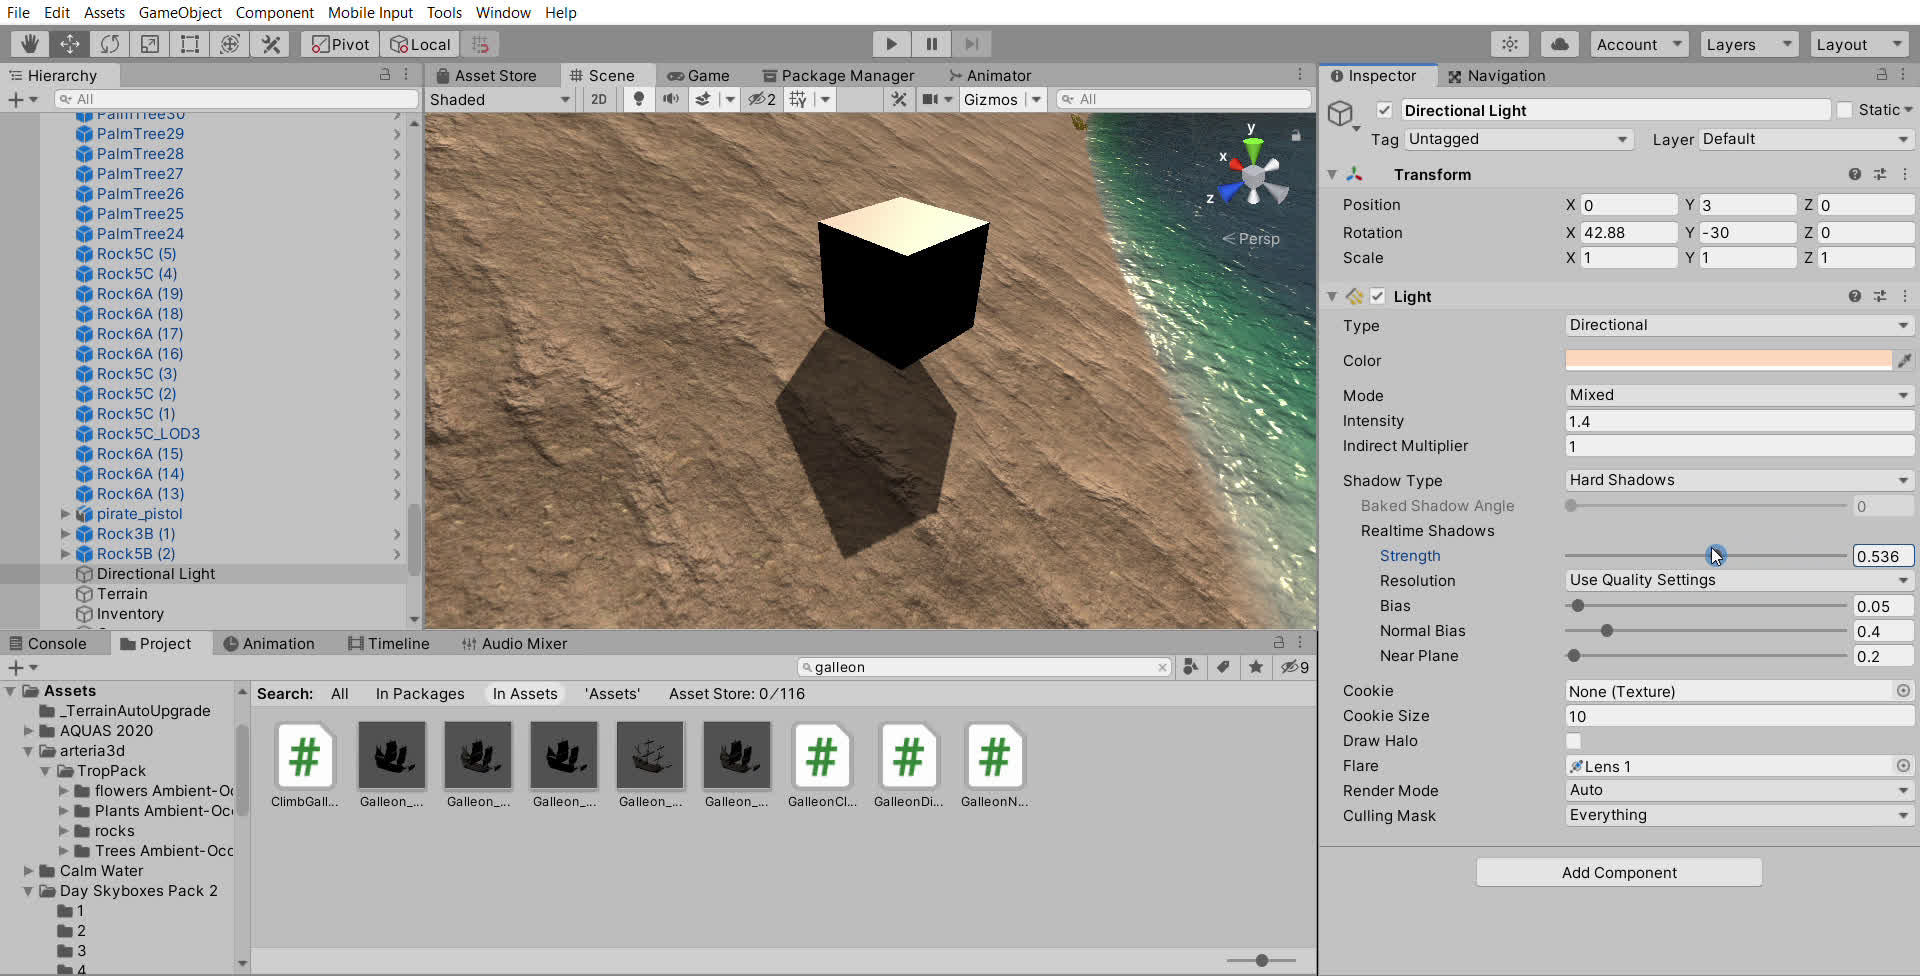Click the In Packages search filter

[x=419, y=693]
